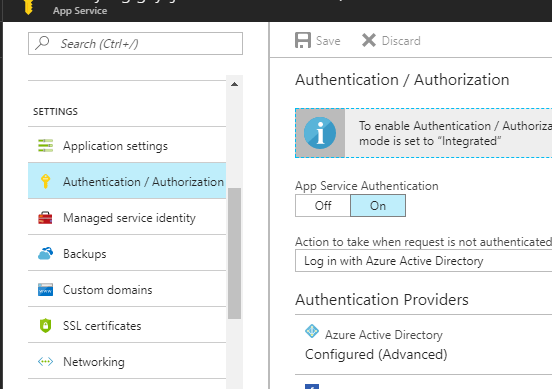Click the scroll up arrow in sidebar
This screenshot has height=389, width=552.
[x=234, y=84]
